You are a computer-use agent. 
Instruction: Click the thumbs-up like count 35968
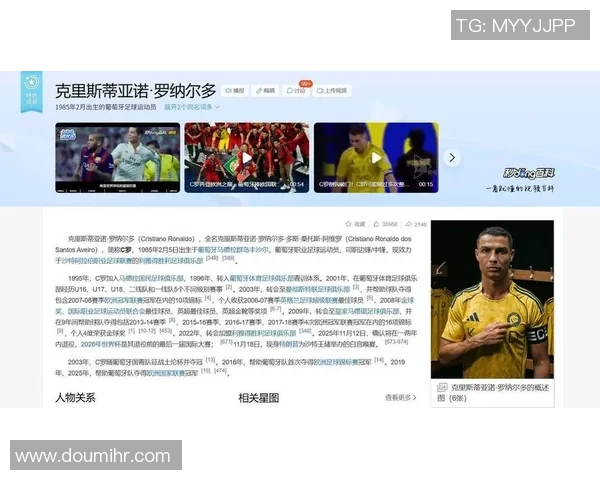(385, 224)
